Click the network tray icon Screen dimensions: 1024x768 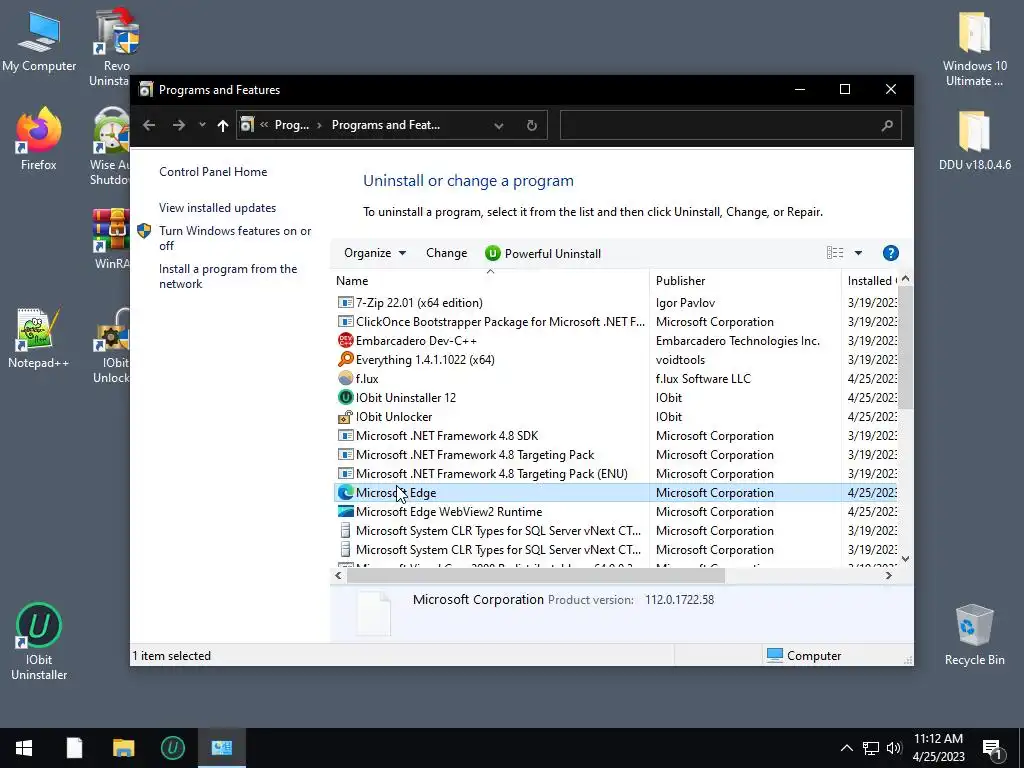(871, 748)
